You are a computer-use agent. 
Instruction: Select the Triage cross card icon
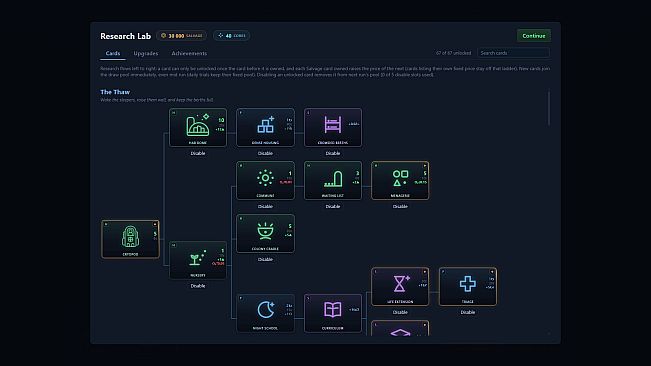tap(467, 283)
